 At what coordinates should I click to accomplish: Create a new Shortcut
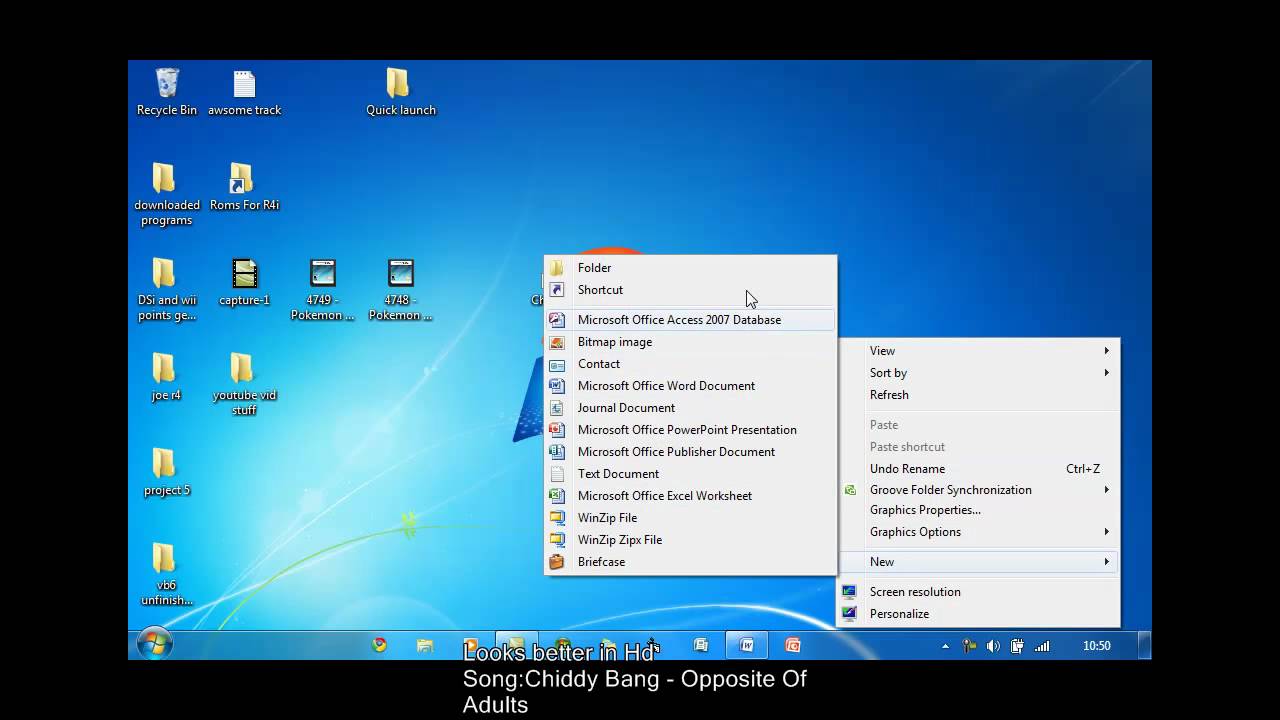pos(690,290)
